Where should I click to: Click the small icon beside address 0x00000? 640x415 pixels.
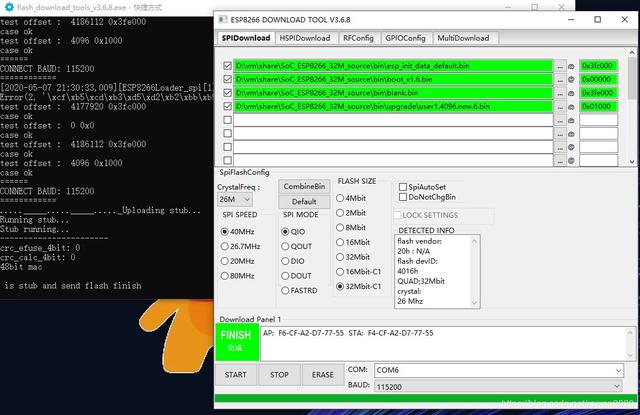coord(571,80)
